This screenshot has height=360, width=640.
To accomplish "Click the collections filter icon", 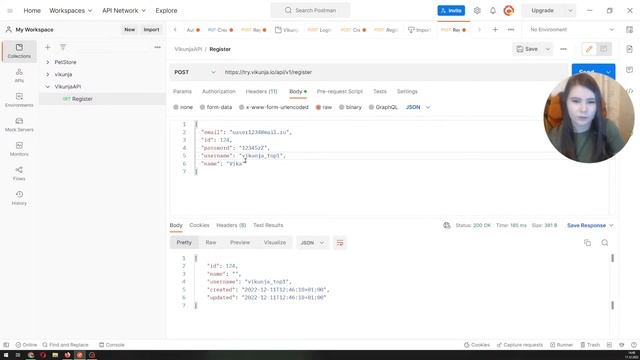I will (x=63, y=47).
